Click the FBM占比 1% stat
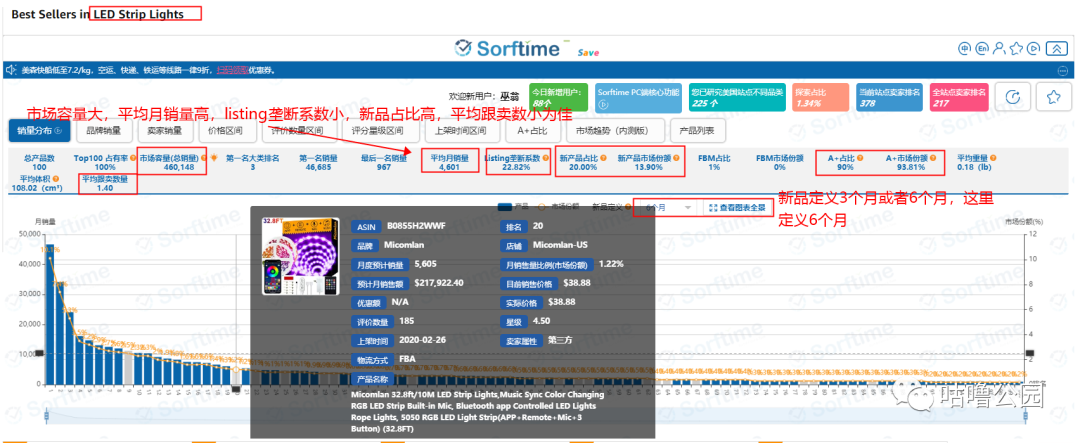 (x=716, y=162)
